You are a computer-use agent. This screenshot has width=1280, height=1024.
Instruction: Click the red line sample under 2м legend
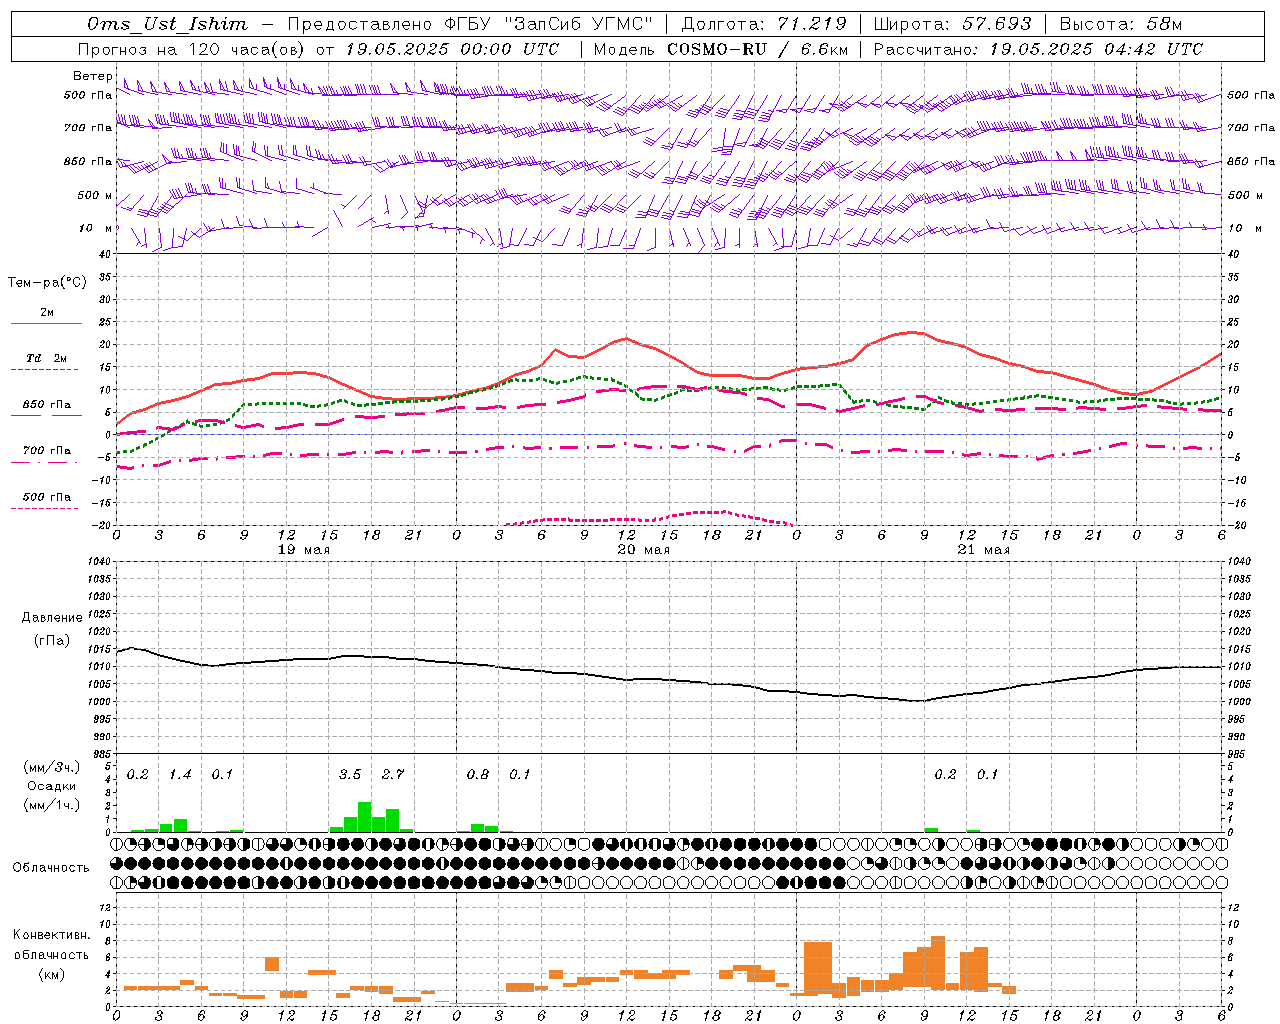click(x=46, y=323)
